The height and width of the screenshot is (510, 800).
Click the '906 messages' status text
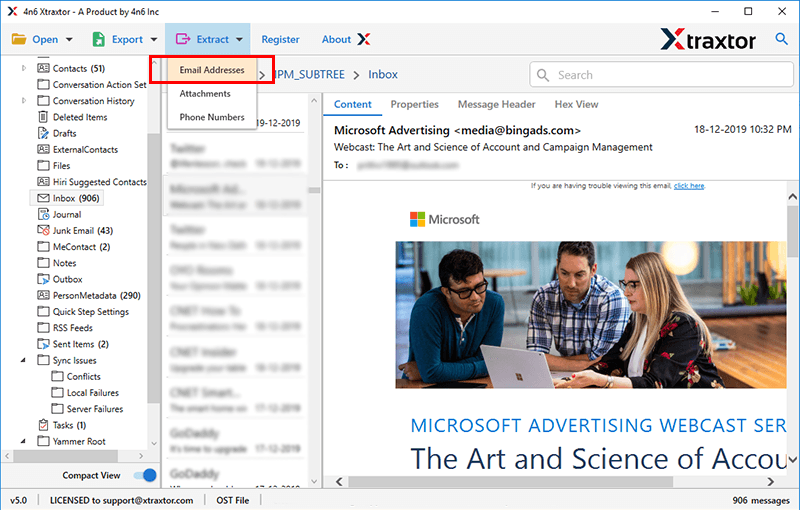pos(761,500)
